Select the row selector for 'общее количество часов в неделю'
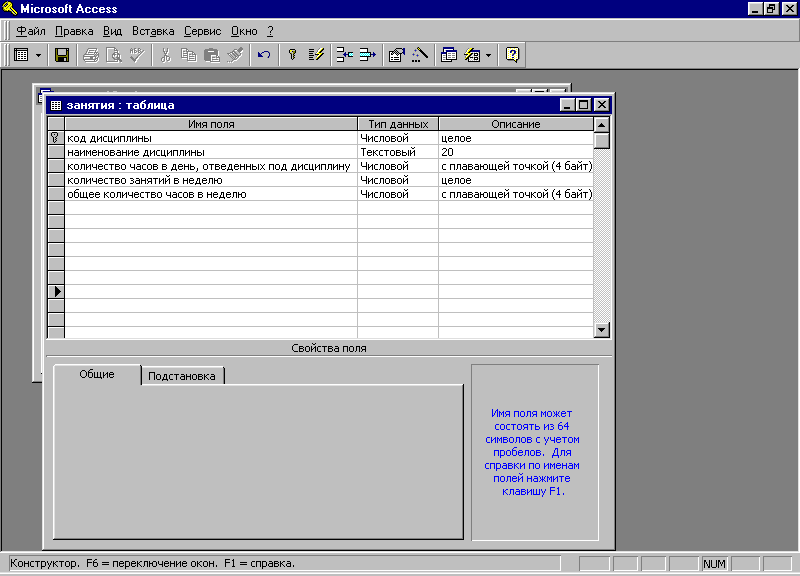Image resolution: width=800 pixels, height=576 pixels. click(56, 194)
